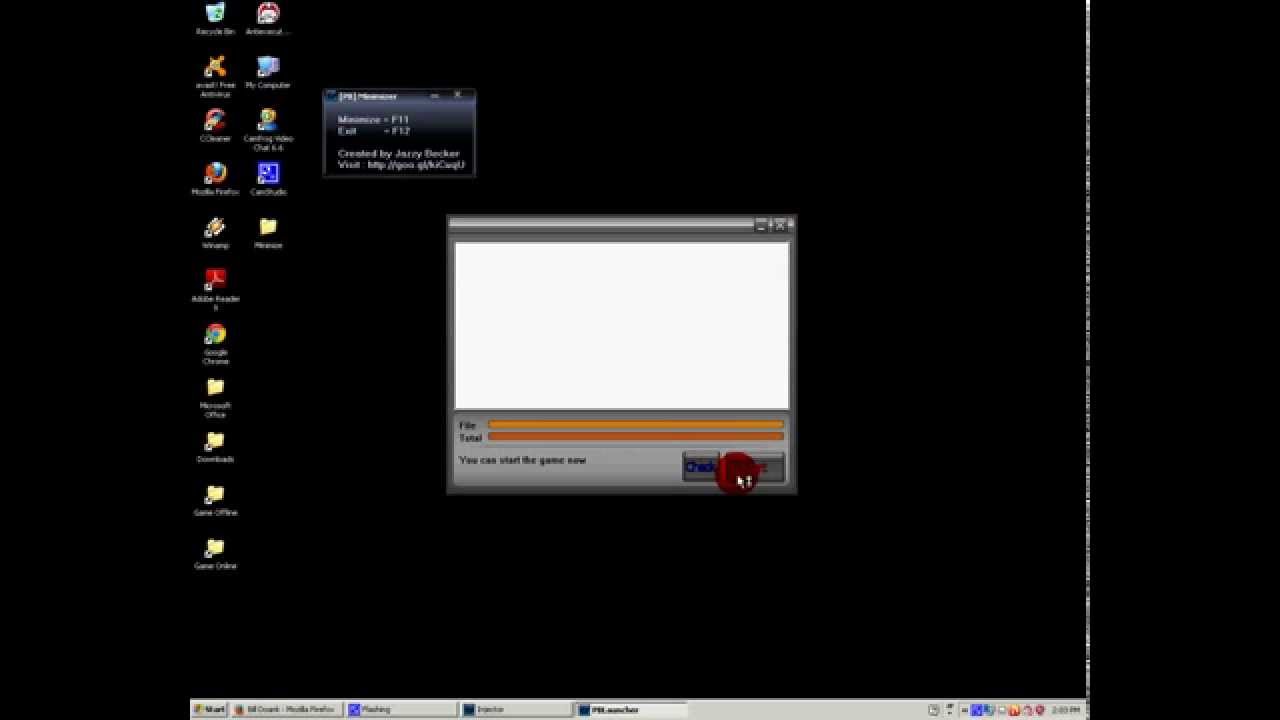This screenshot has width=1280, height=720.
Task: Open the My Computer desktop icon
Action: [x=268, y=73]
